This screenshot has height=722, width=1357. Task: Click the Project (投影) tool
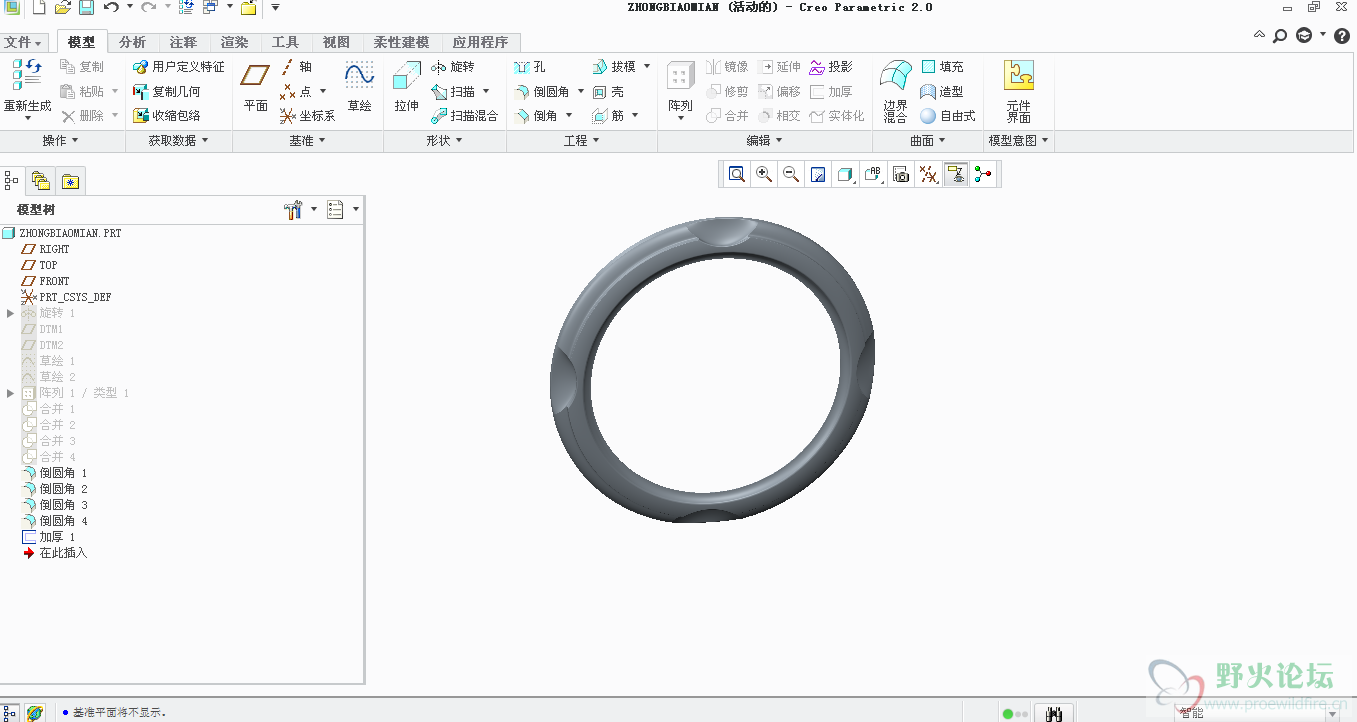pos(831,67)
